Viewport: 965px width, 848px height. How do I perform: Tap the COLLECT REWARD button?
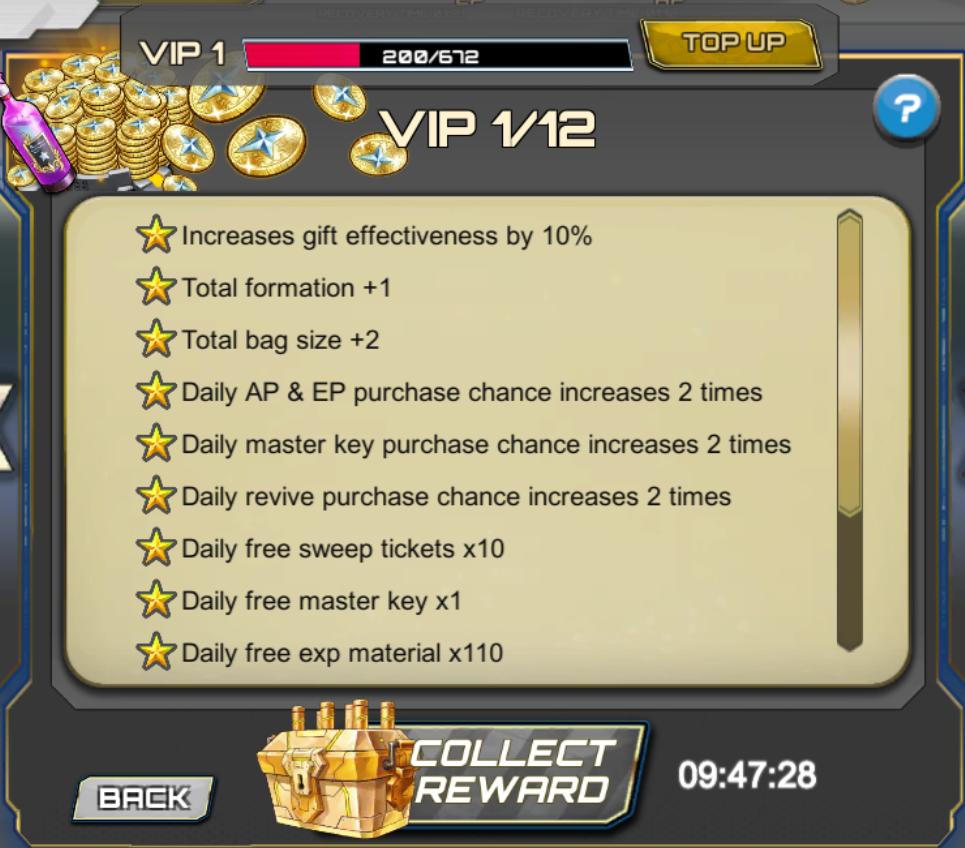[x=452, y=771]
